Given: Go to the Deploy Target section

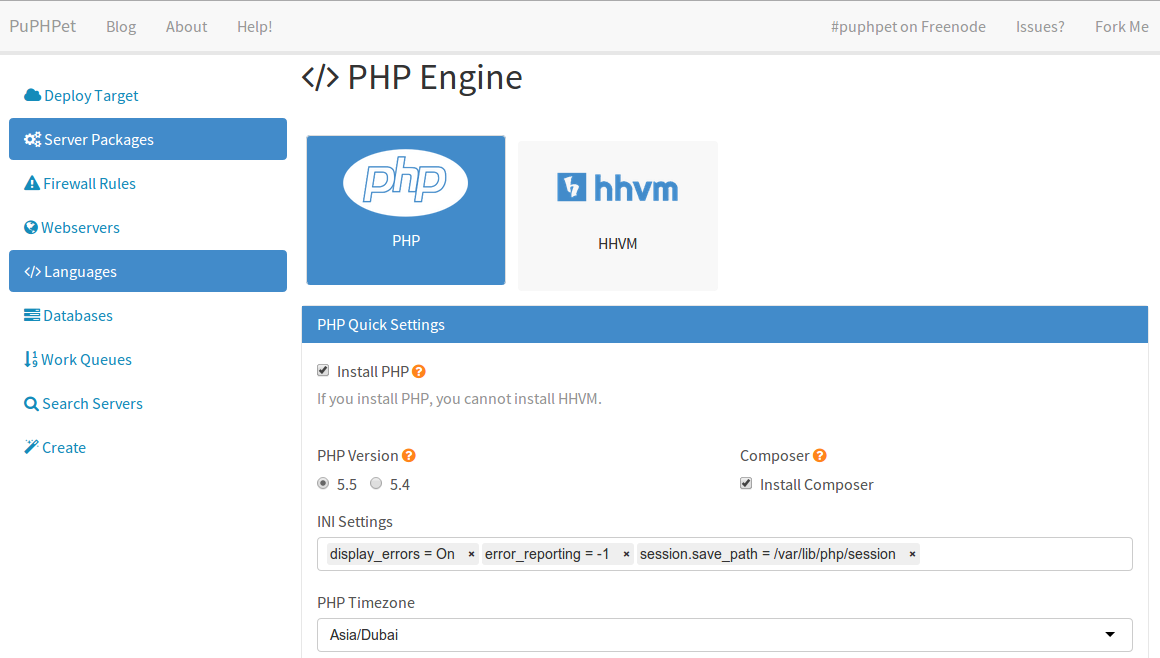Looking at the screenshot, I should point(148,95).
